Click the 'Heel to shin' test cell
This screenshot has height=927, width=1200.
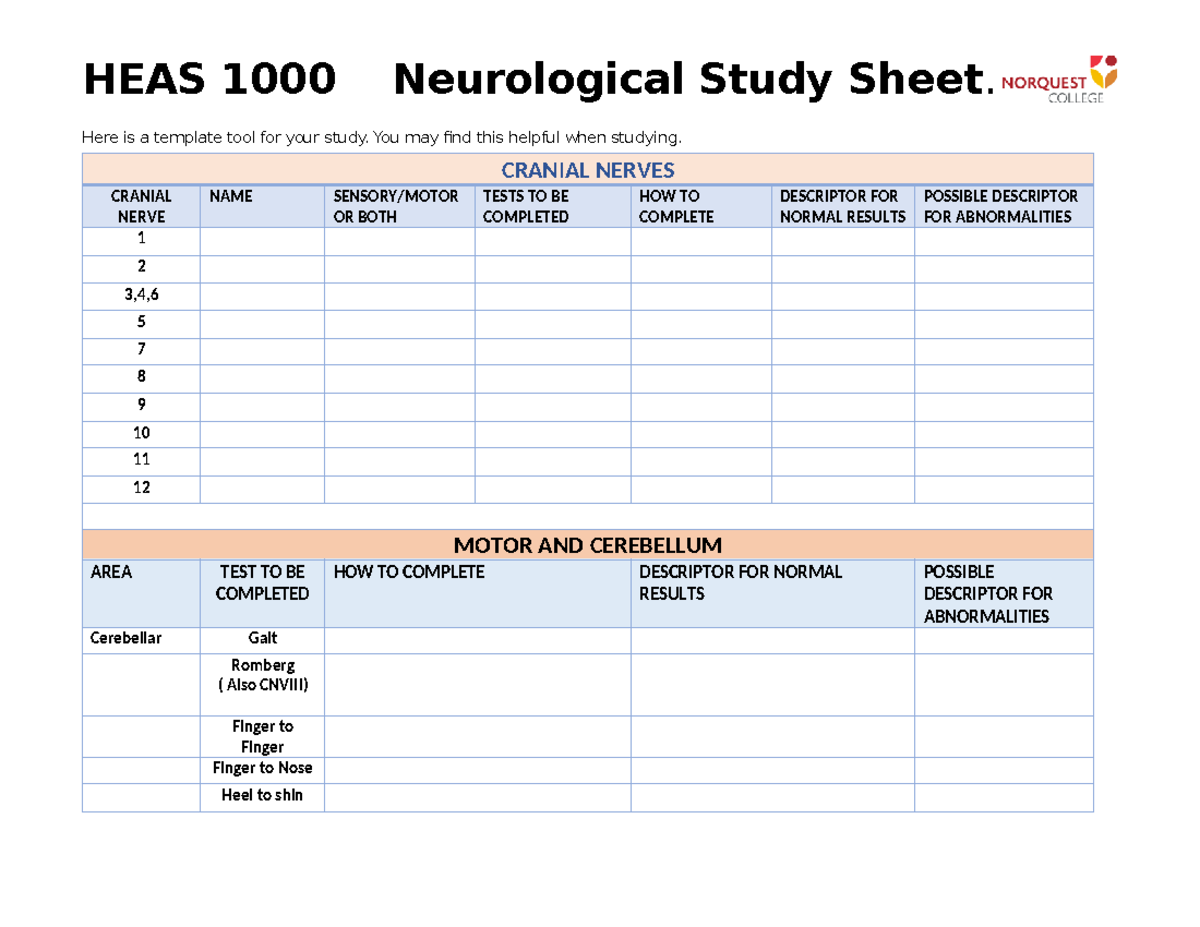[x=262, y=798]
